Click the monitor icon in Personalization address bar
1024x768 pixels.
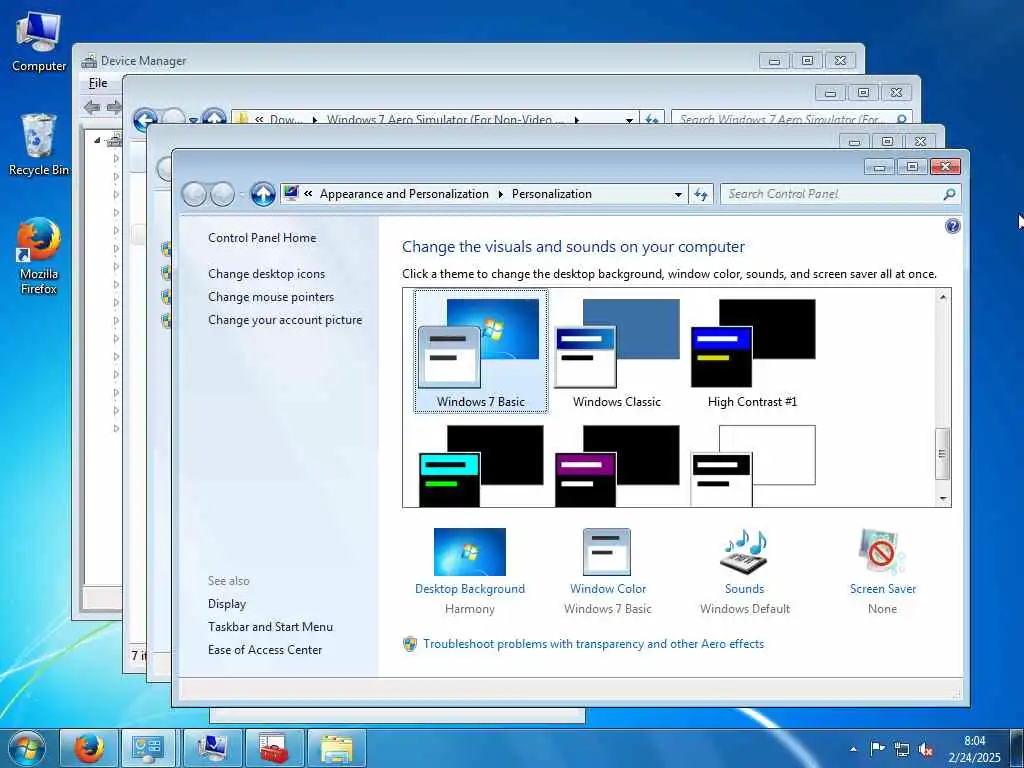(291, 193)
